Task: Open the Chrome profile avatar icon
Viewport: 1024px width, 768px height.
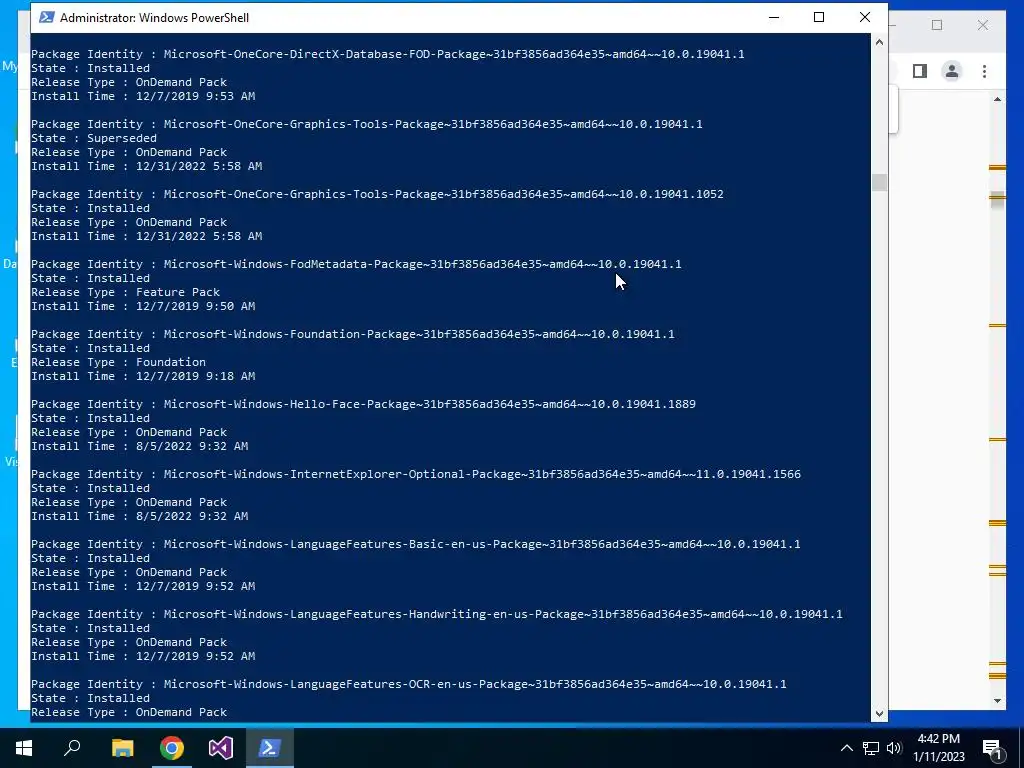Action: tap(952, 71)
